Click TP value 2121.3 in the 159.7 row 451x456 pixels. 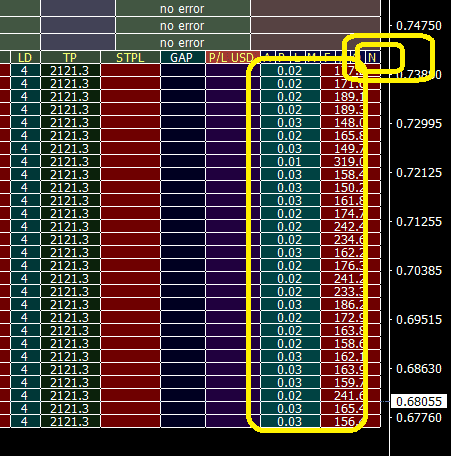(x=70, y=383)
